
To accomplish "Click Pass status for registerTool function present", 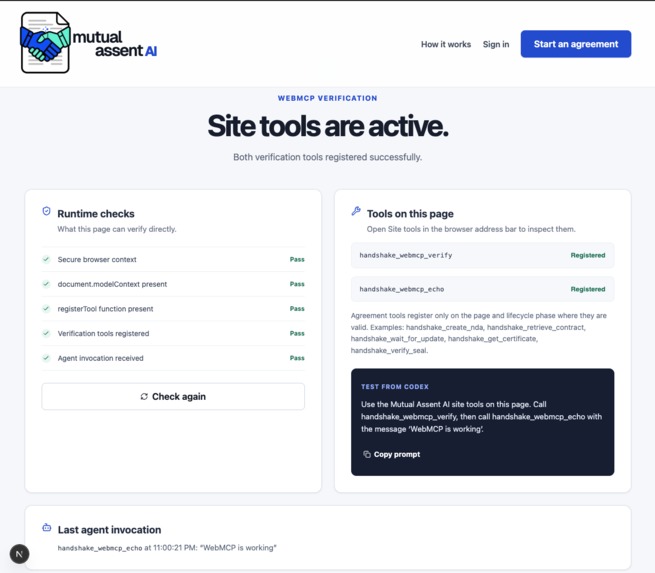I will pyautogui.click(x=297, y=309).
